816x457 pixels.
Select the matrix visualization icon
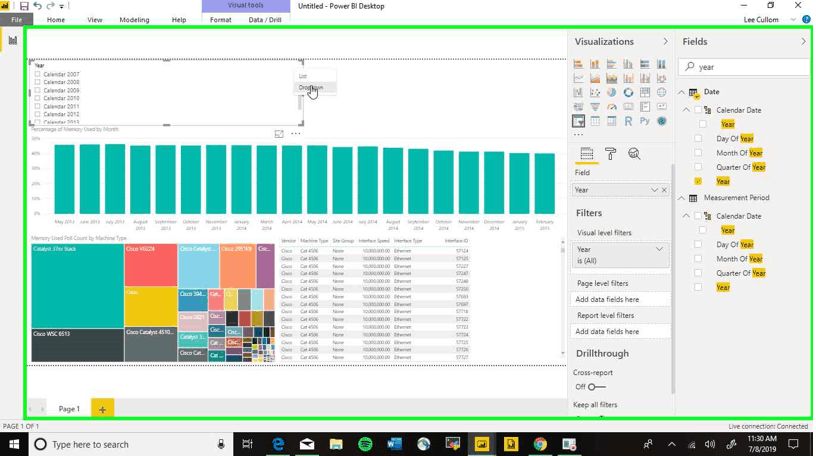(611, 121)
